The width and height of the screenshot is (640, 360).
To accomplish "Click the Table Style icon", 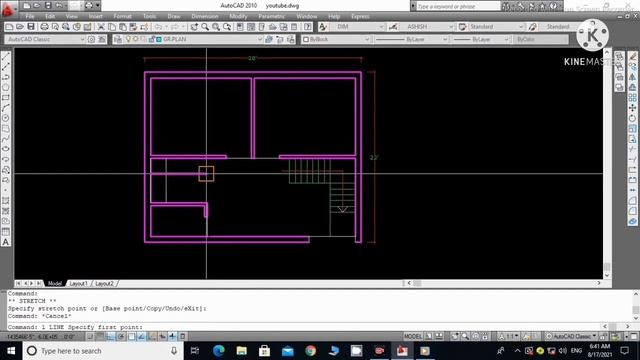I will (462, 27).
